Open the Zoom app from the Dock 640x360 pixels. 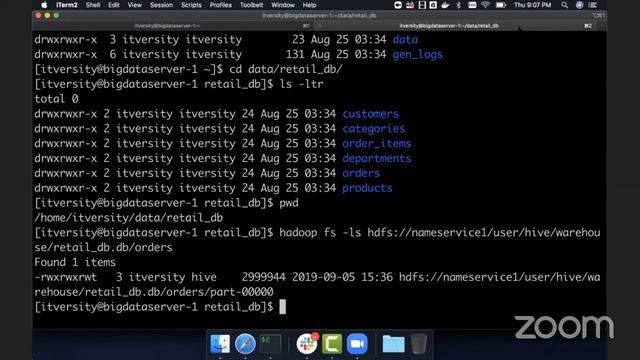(357, 344)
